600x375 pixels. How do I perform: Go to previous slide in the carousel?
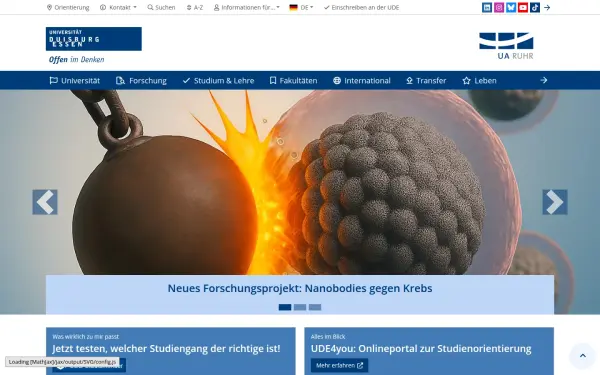click(x=45, y=202)
